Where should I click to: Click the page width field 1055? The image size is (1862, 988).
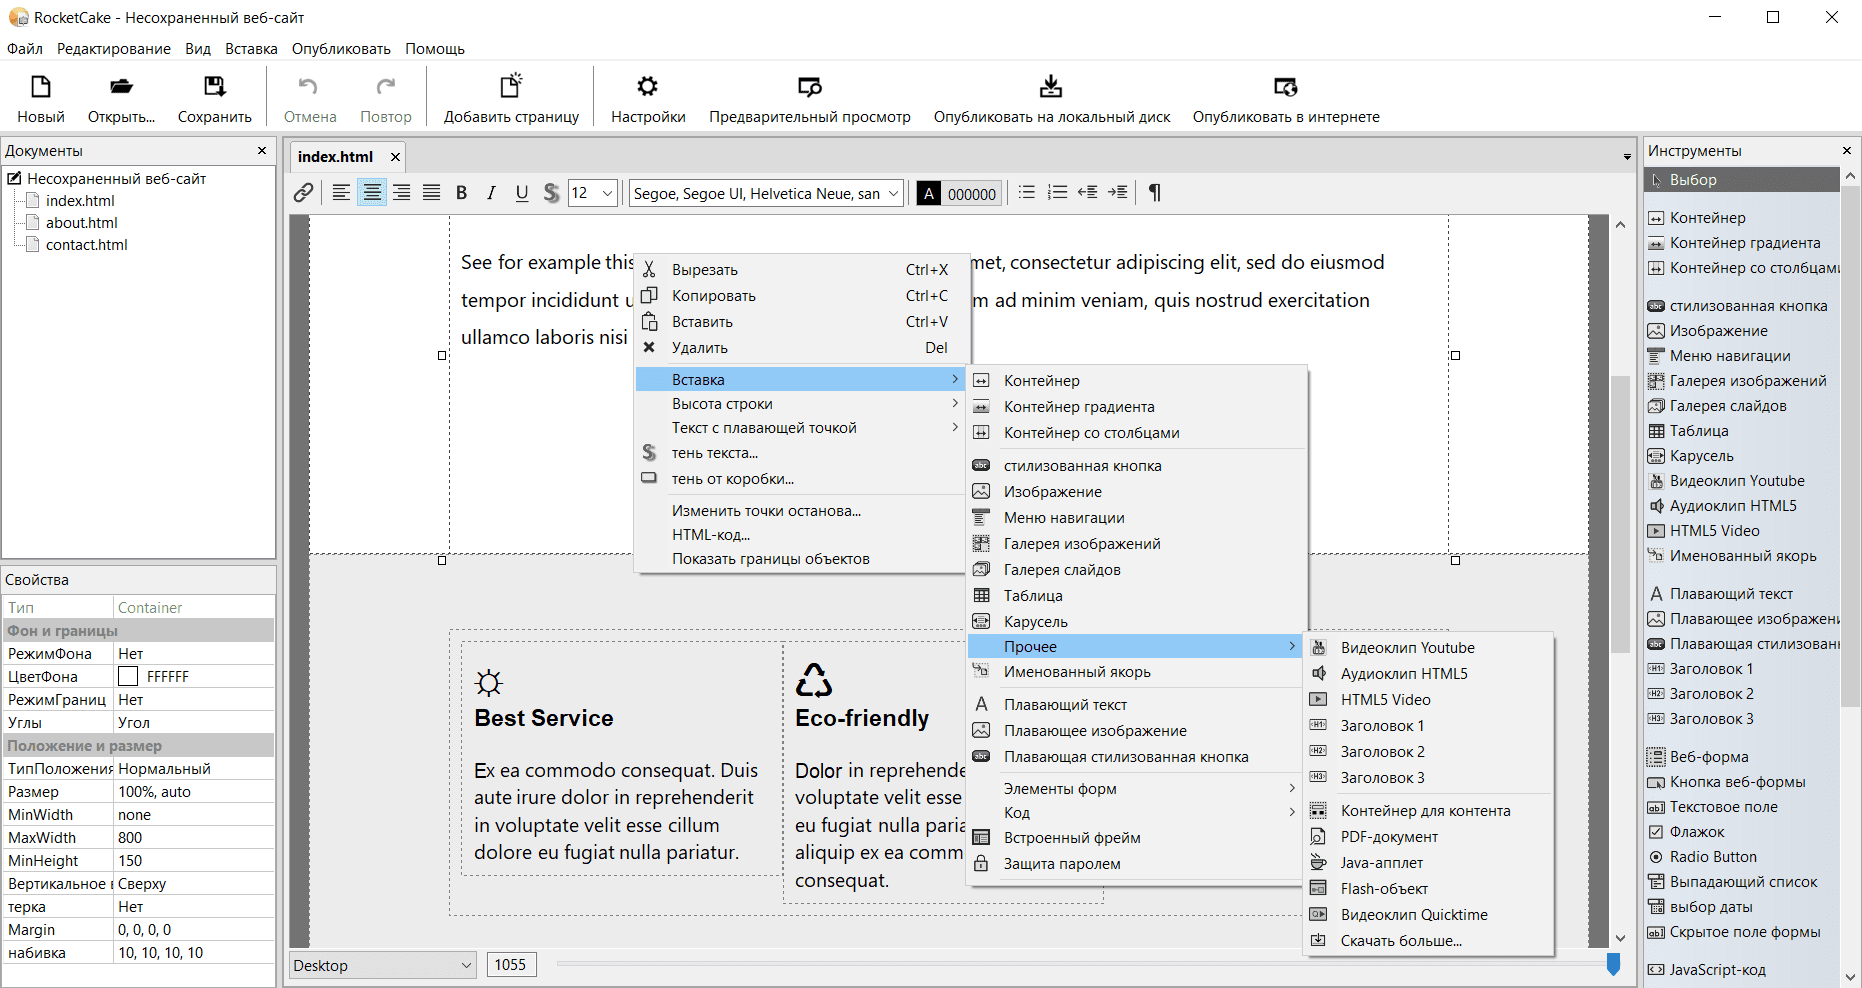coord(512,965)
